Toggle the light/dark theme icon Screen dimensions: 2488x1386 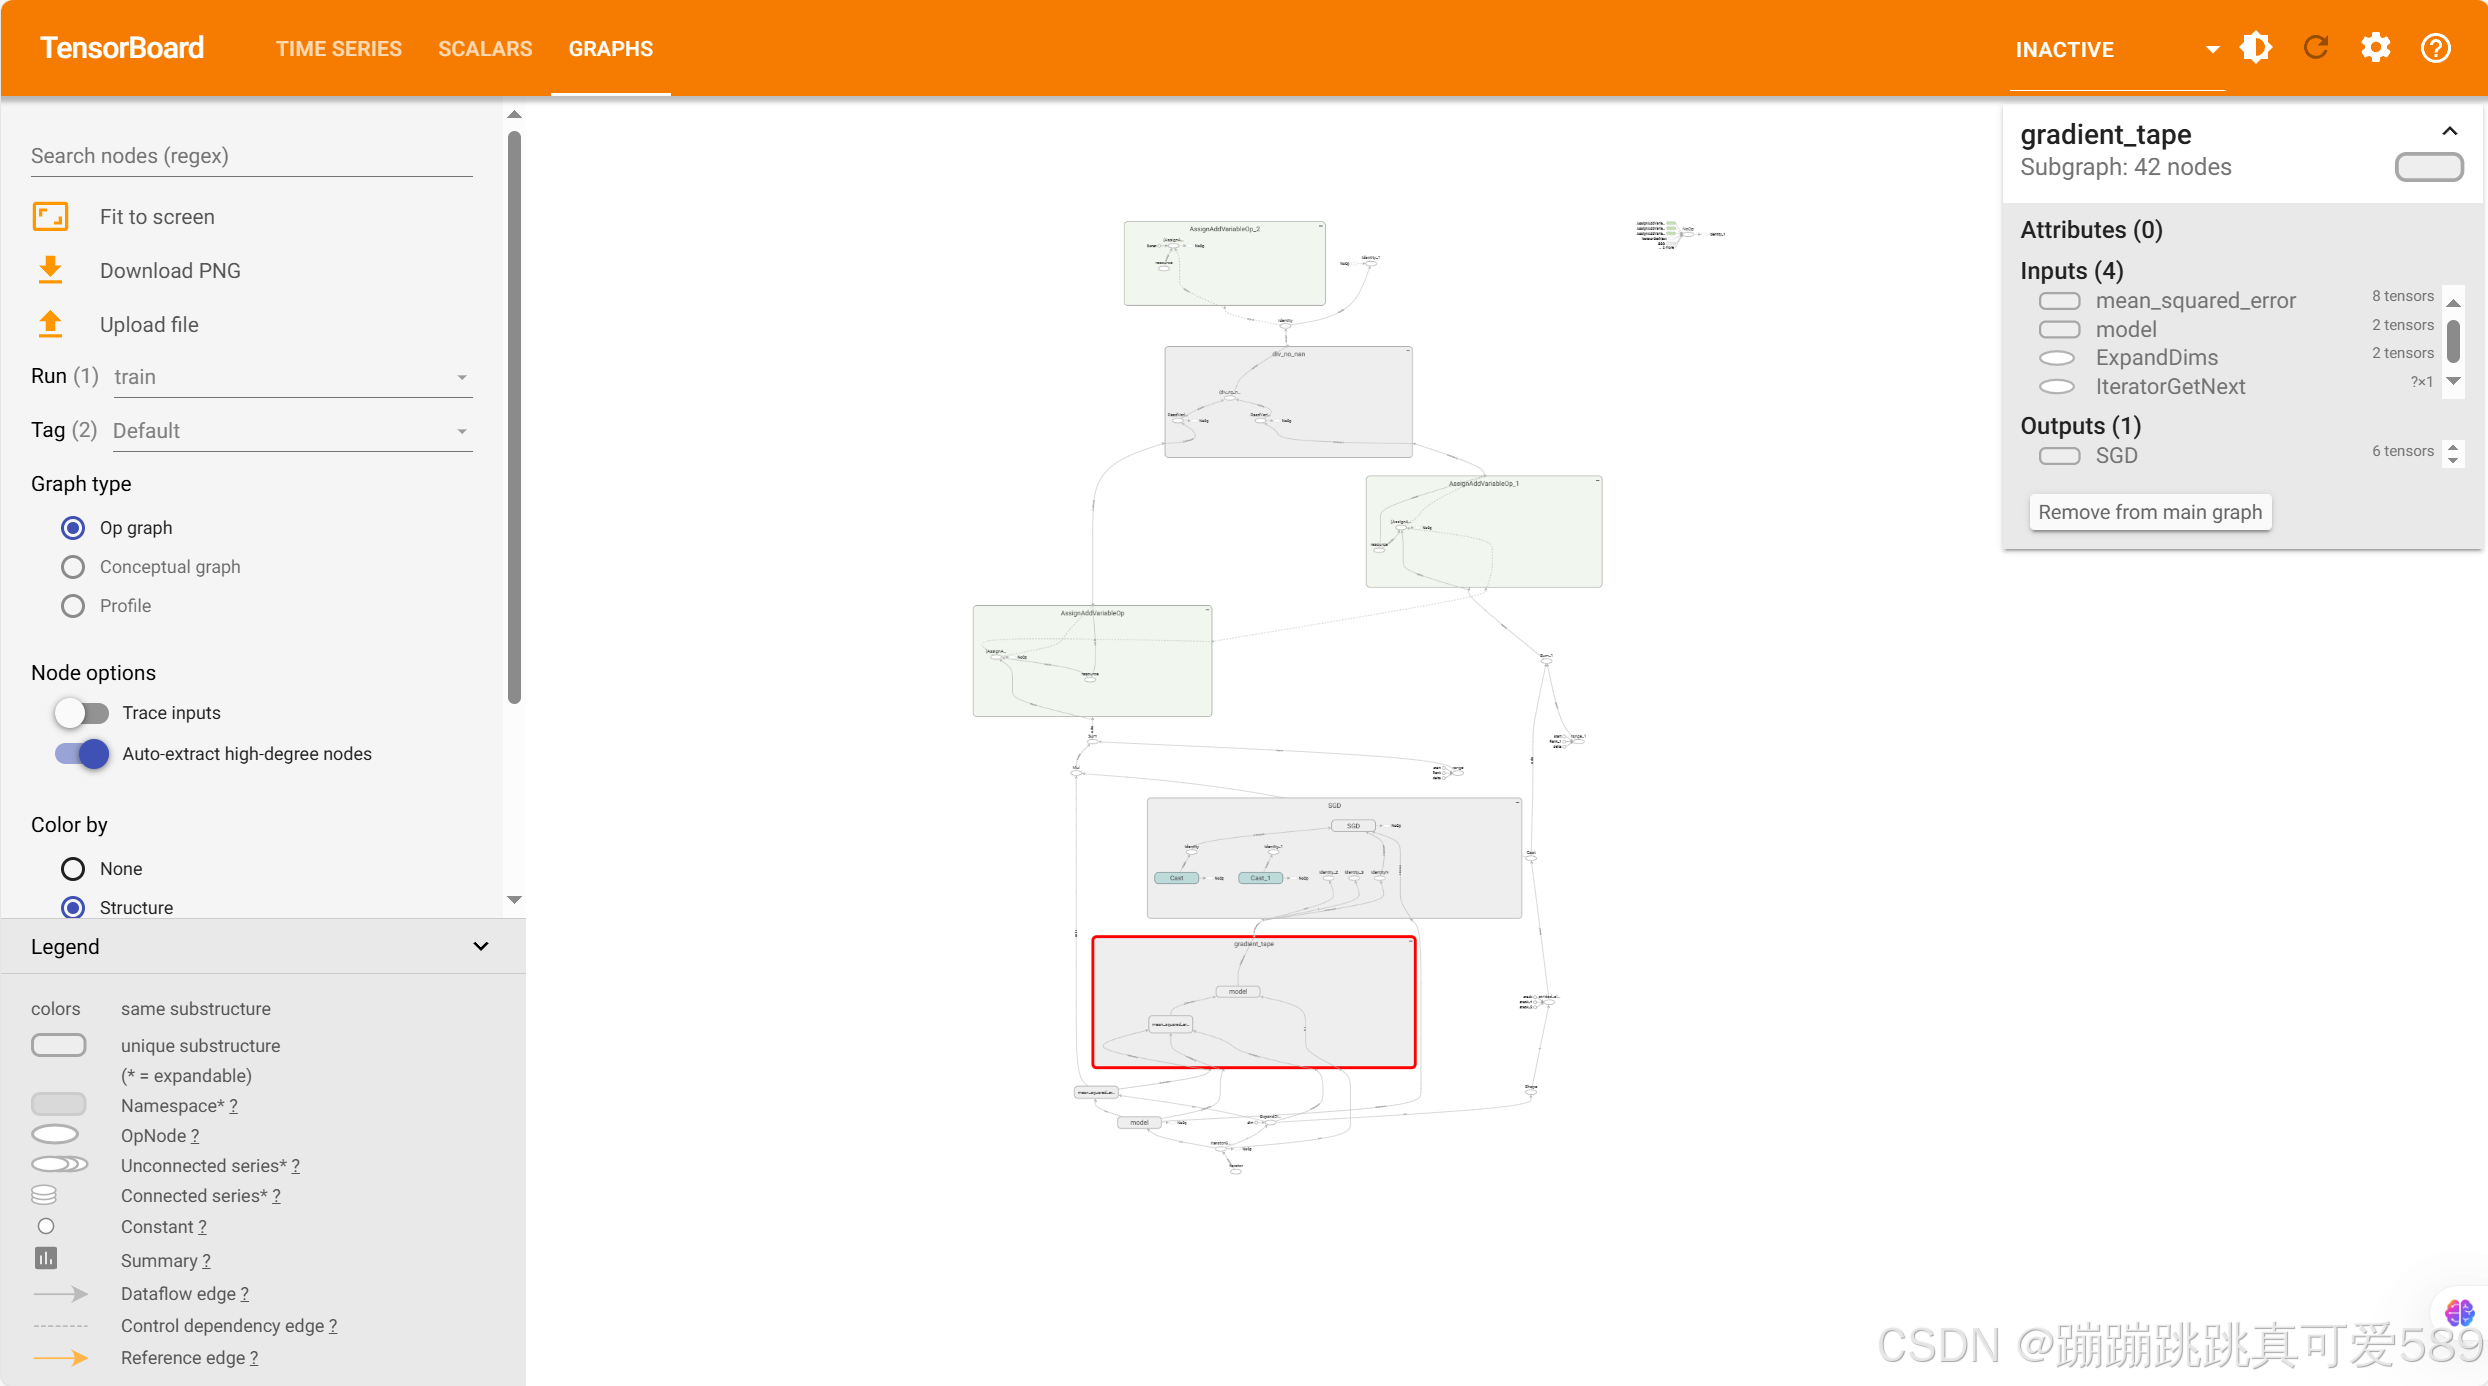[x=2256, y=48]
